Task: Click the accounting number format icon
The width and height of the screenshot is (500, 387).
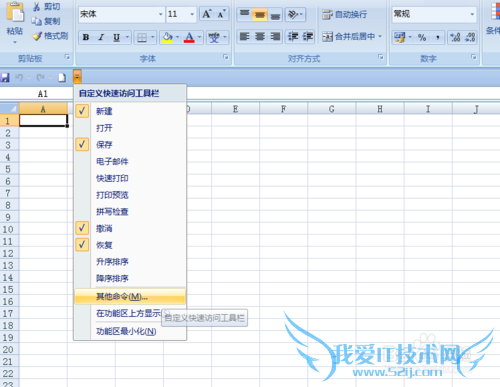Action: [x=399, y=37]
